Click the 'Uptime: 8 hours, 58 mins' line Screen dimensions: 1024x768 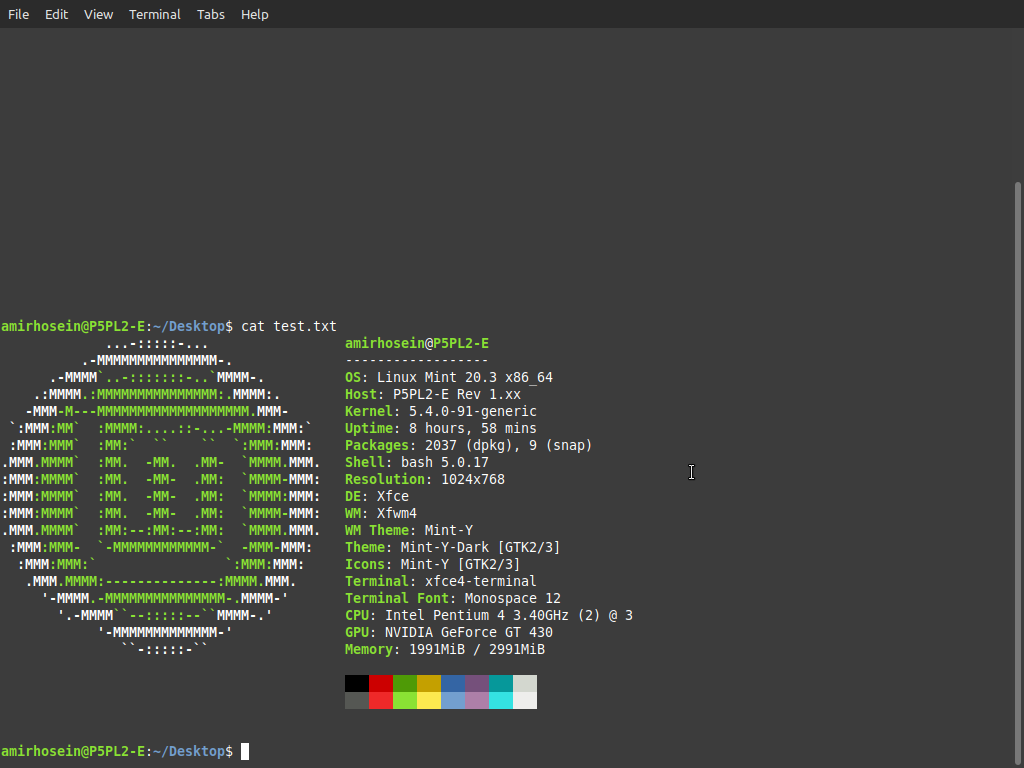(x=441, y=428)
